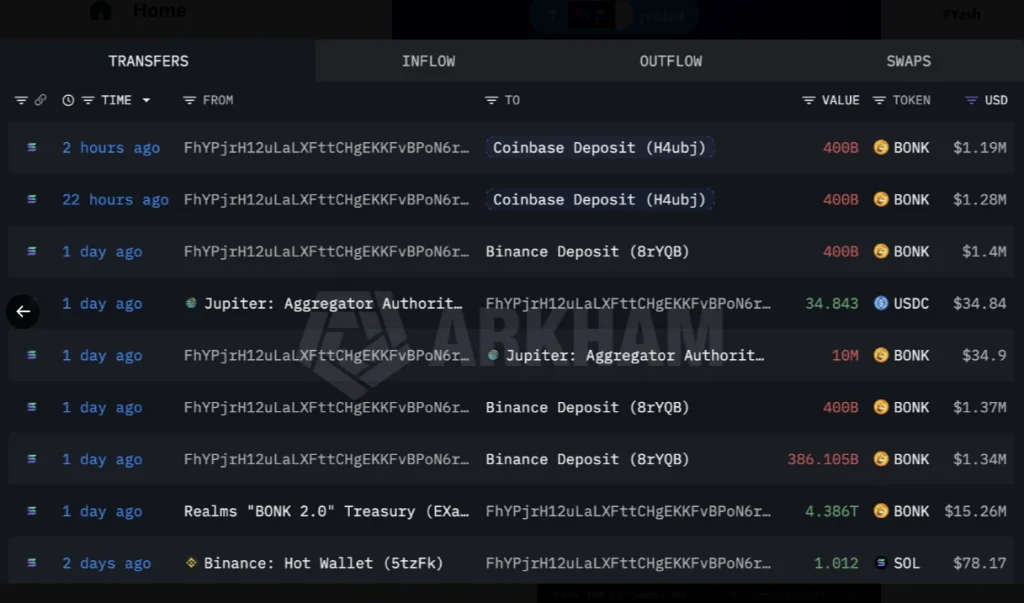Click BONK token icon on $1.19M row
This screenshot has height=603, width=1024.
click(x=881, y=147)
